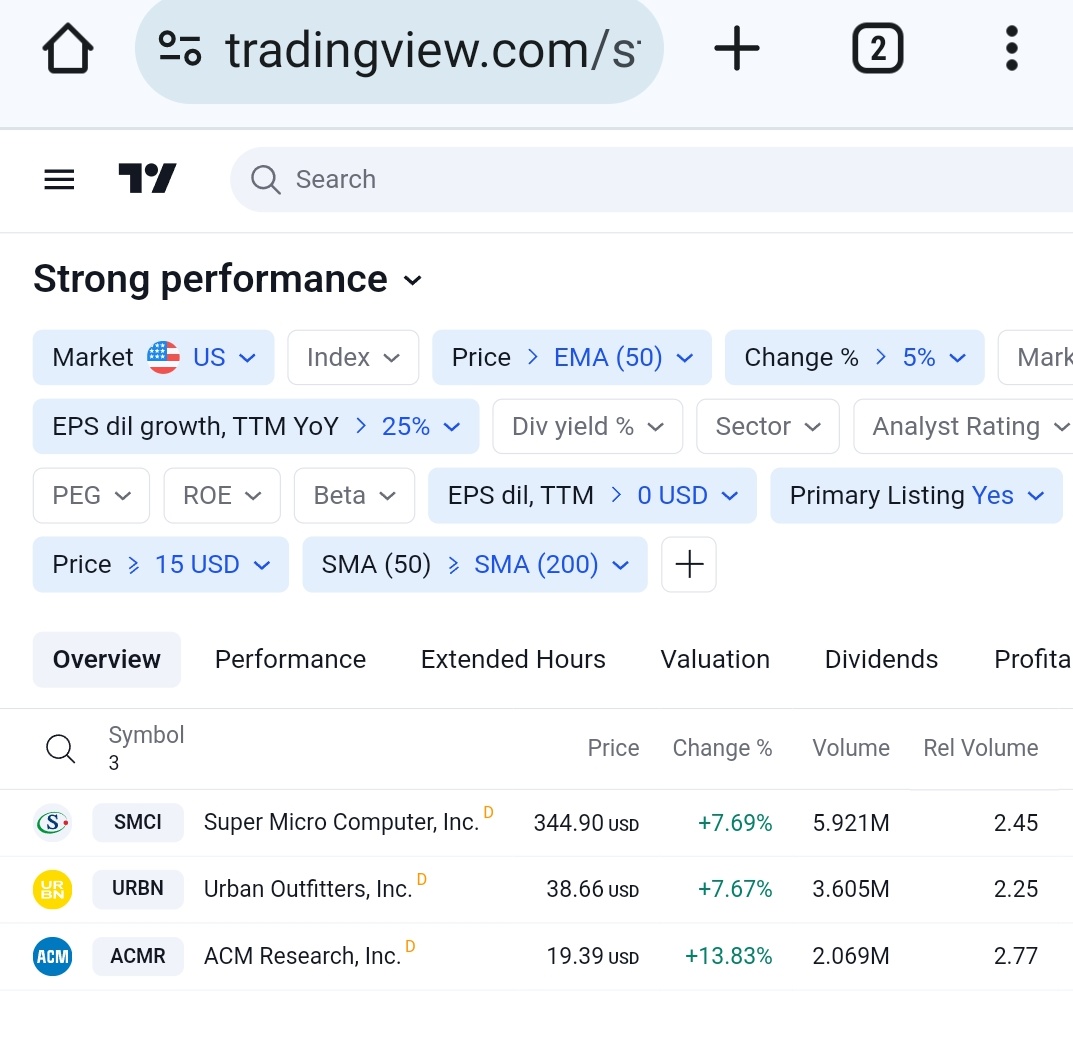Expand Strong performance screener dropdown
1073x1041 pixels.
(x=228, y=279)
